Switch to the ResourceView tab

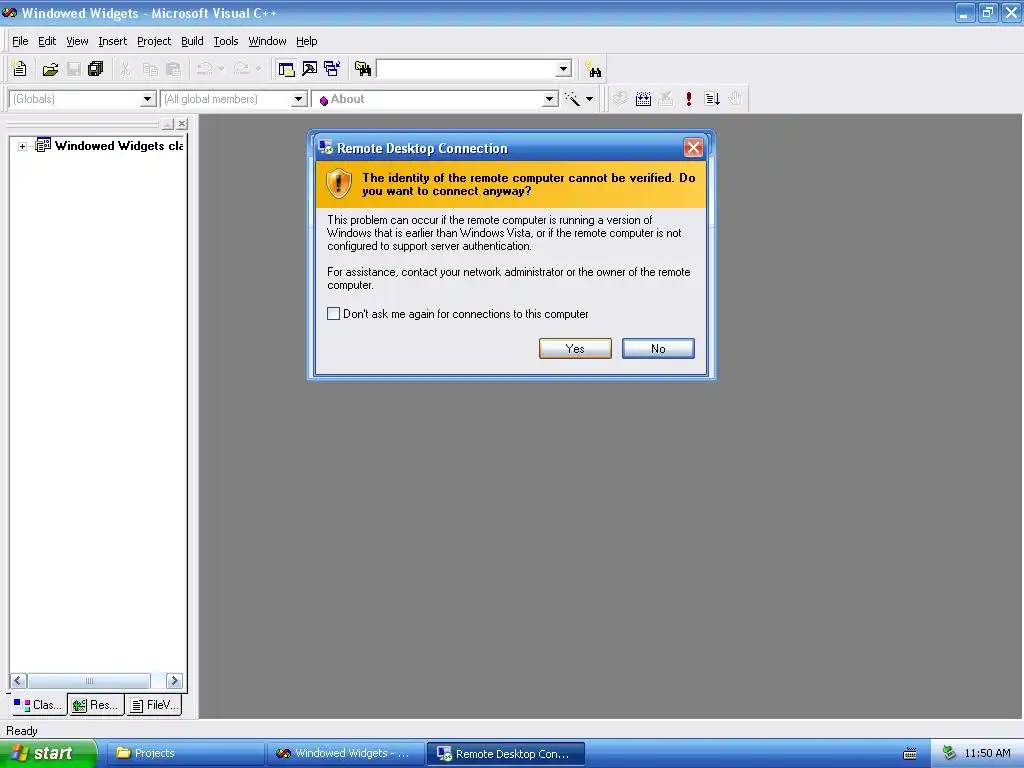96,705
